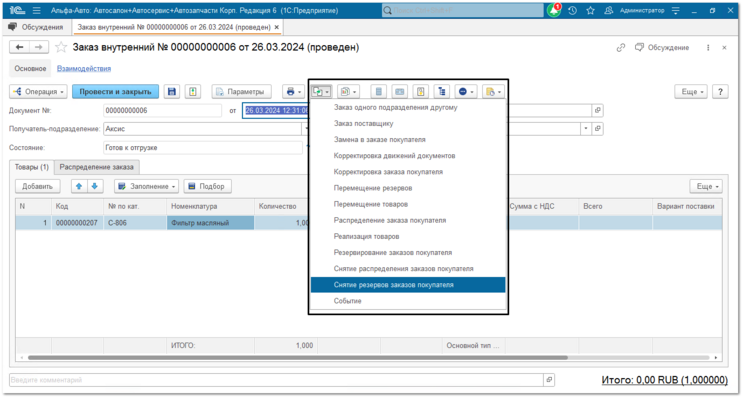The image size is (743, 398).
Task: Go forward with the right arrow
Action: [38, 47]
